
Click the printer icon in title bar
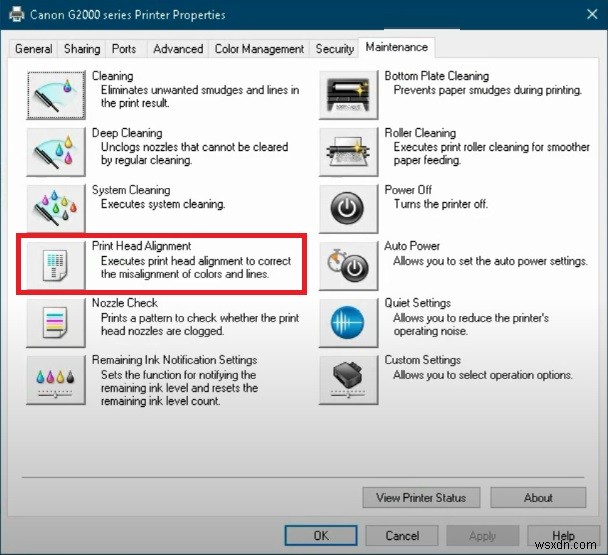(x=17, y=15)
